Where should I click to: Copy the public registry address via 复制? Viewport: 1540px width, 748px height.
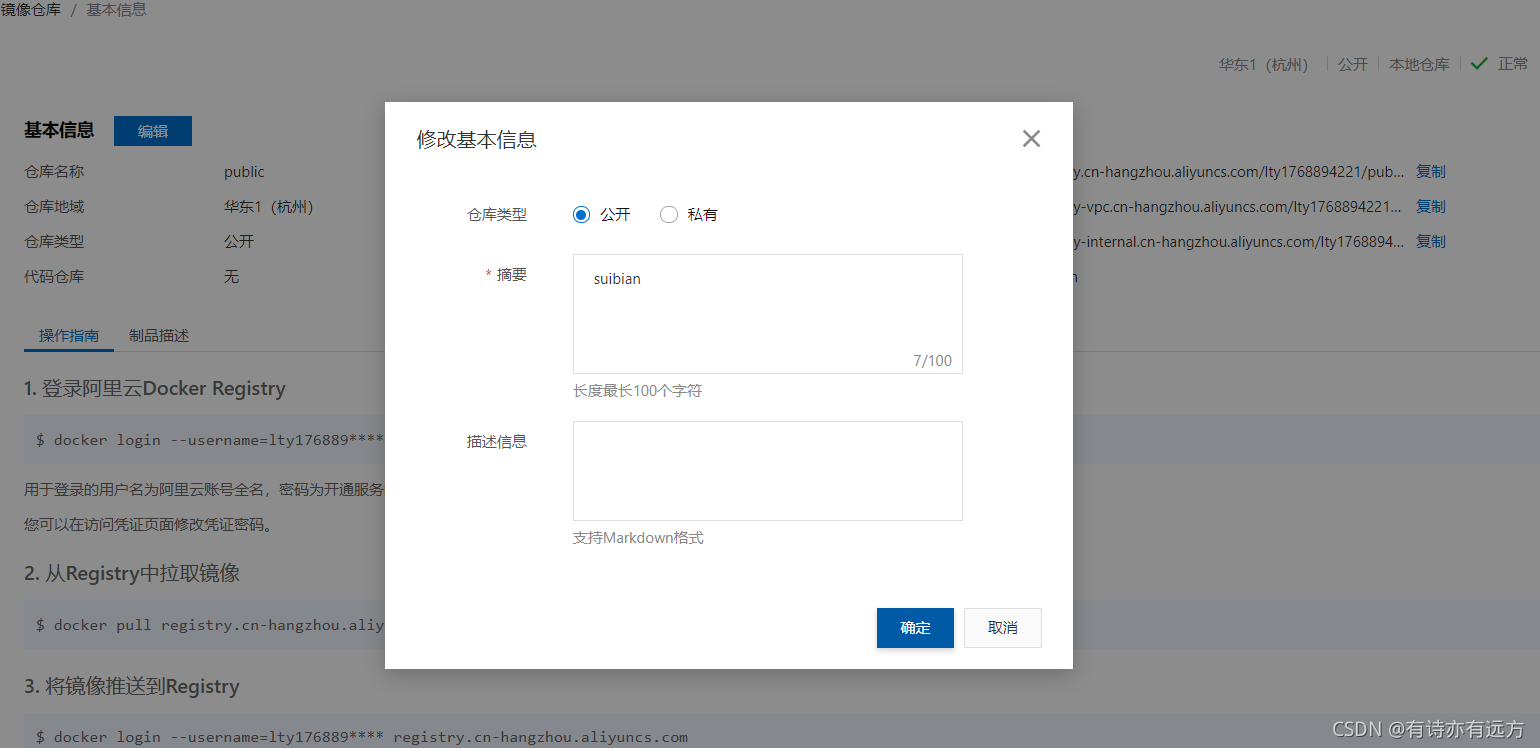click(x=1430, y=171)
